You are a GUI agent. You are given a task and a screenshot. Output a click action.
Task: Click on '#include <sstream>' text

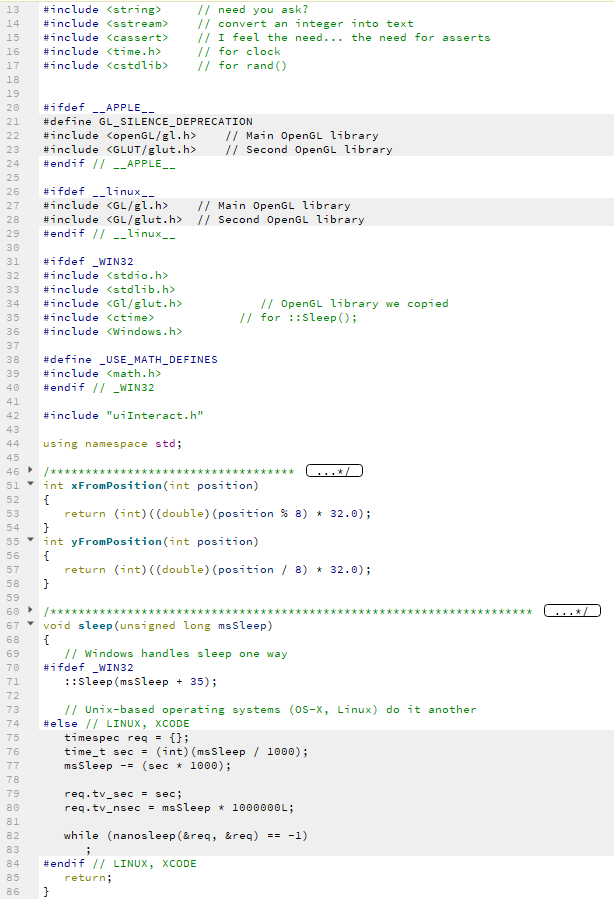coord(105,24)
